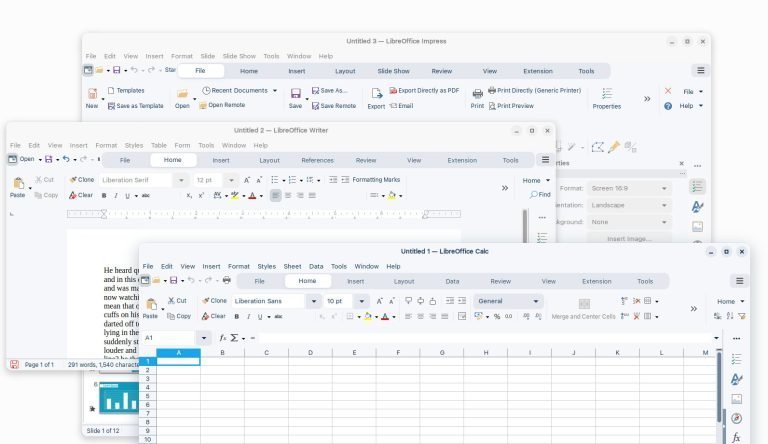
Task: Click New icon in Impress ribbon
Action: pos(92,94)
